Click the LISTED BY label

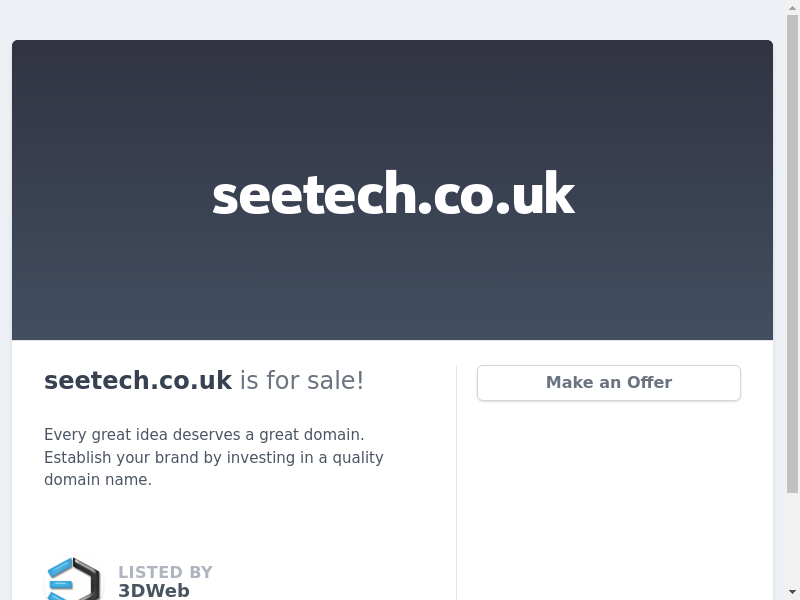pyautogui.click(x=165, y=572)
